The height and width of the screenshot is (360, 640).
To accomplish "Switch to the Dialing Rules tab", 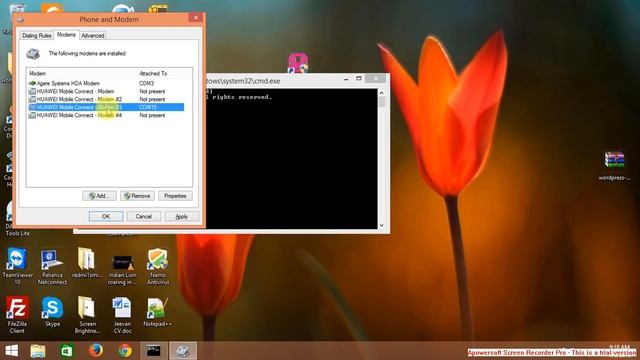I will tap(37, 36).
